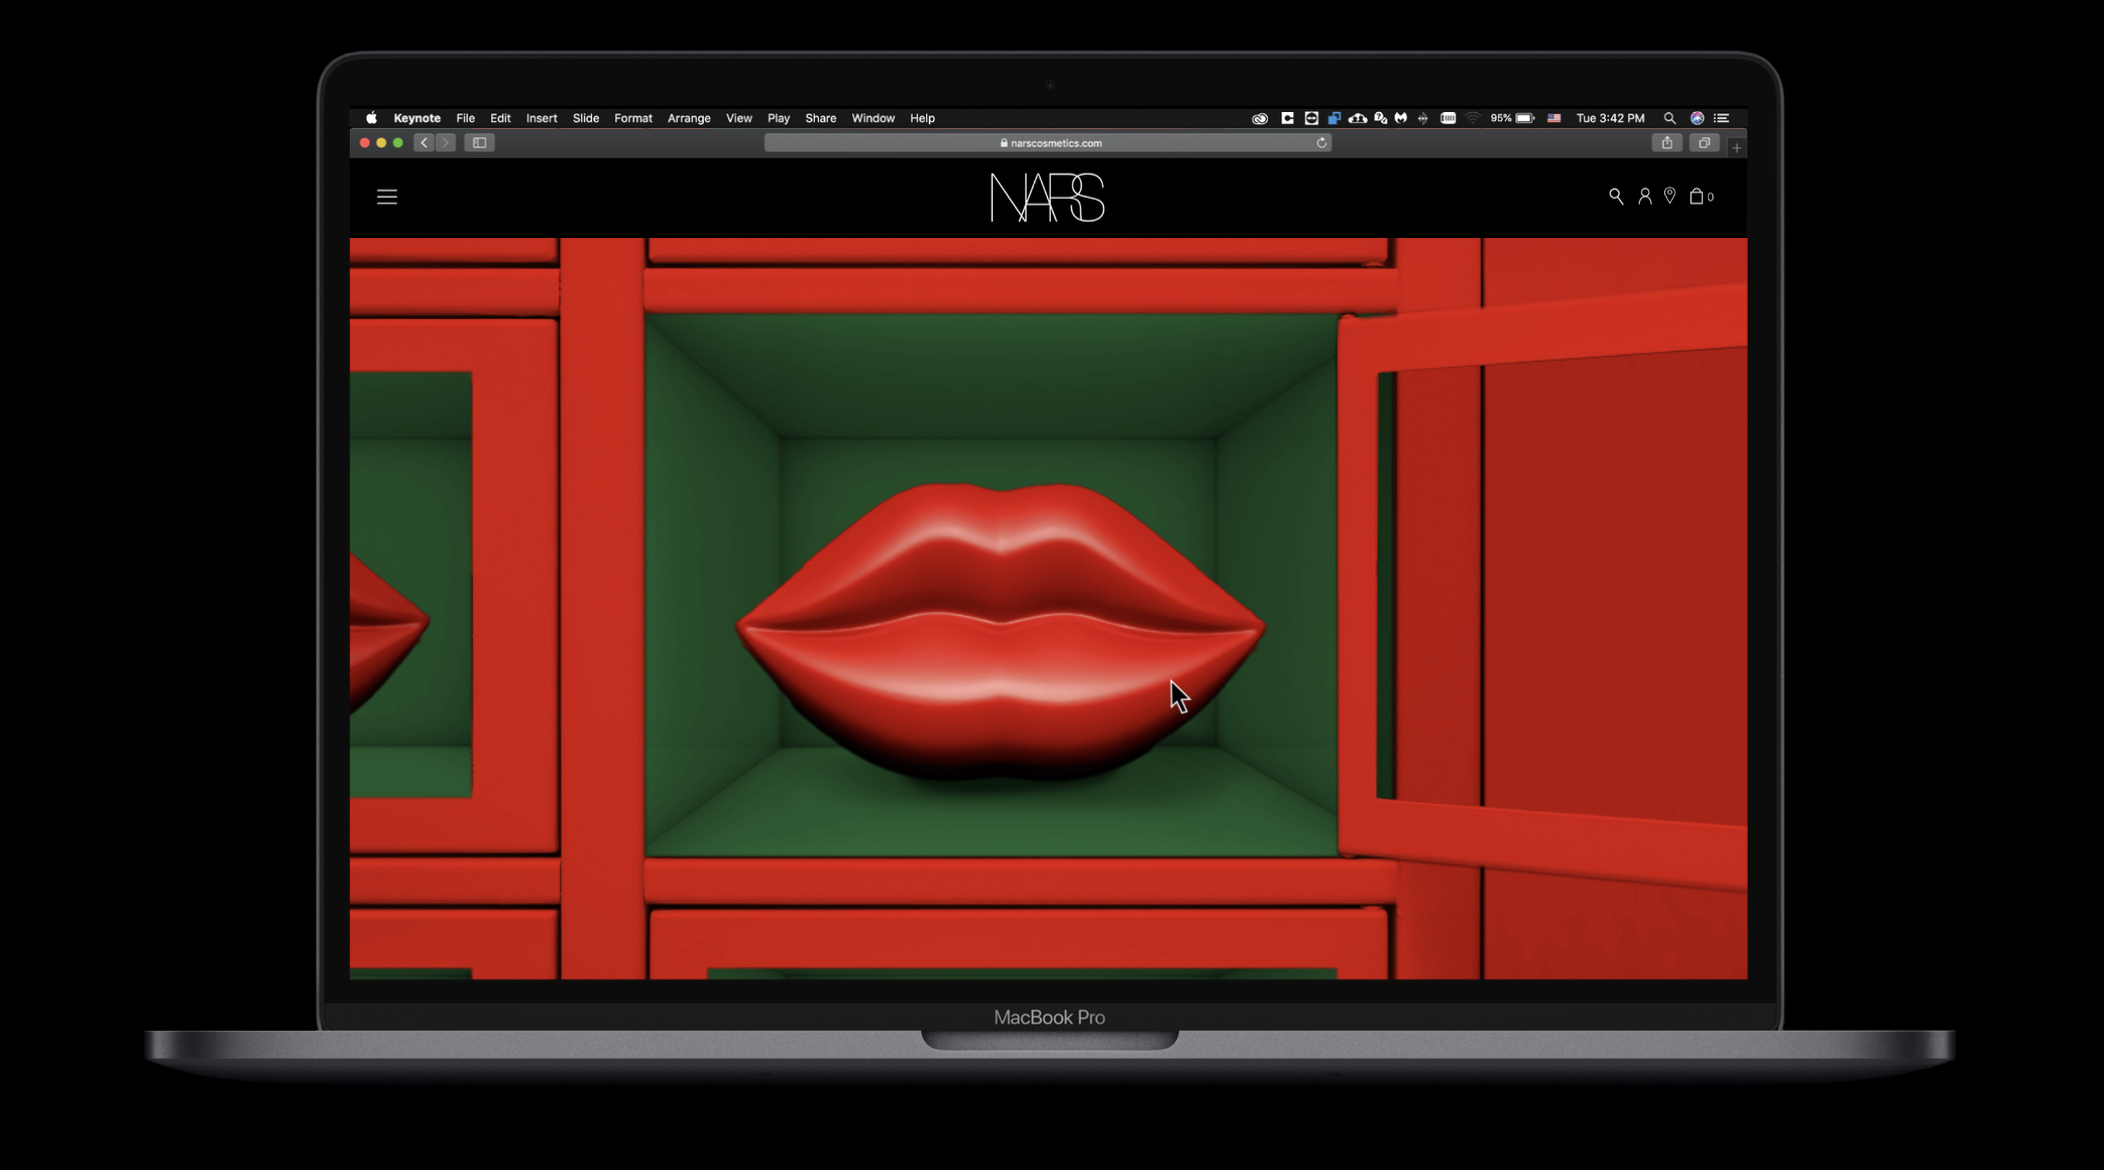Toggle the Safari sidebar
The image size is (2104, 1170).
(x=480, y=142)
